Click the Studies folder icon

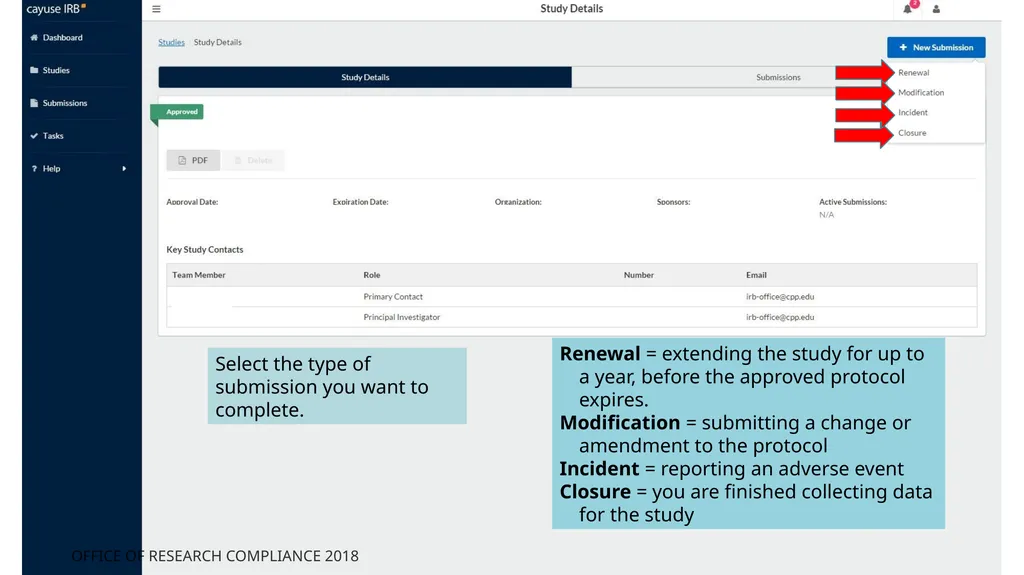[34, 71]
